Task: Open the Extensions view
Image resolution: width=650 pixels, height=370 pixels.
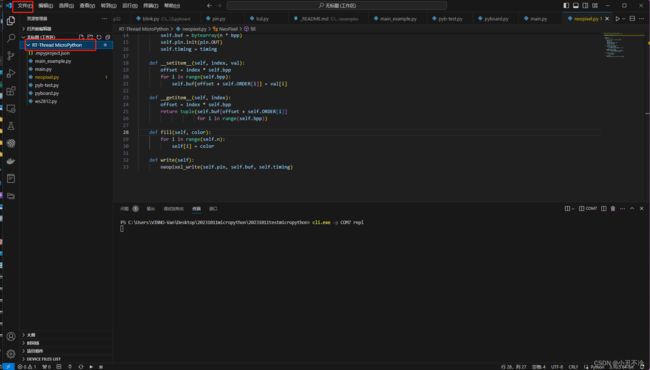Action: (x=11, y=91)
